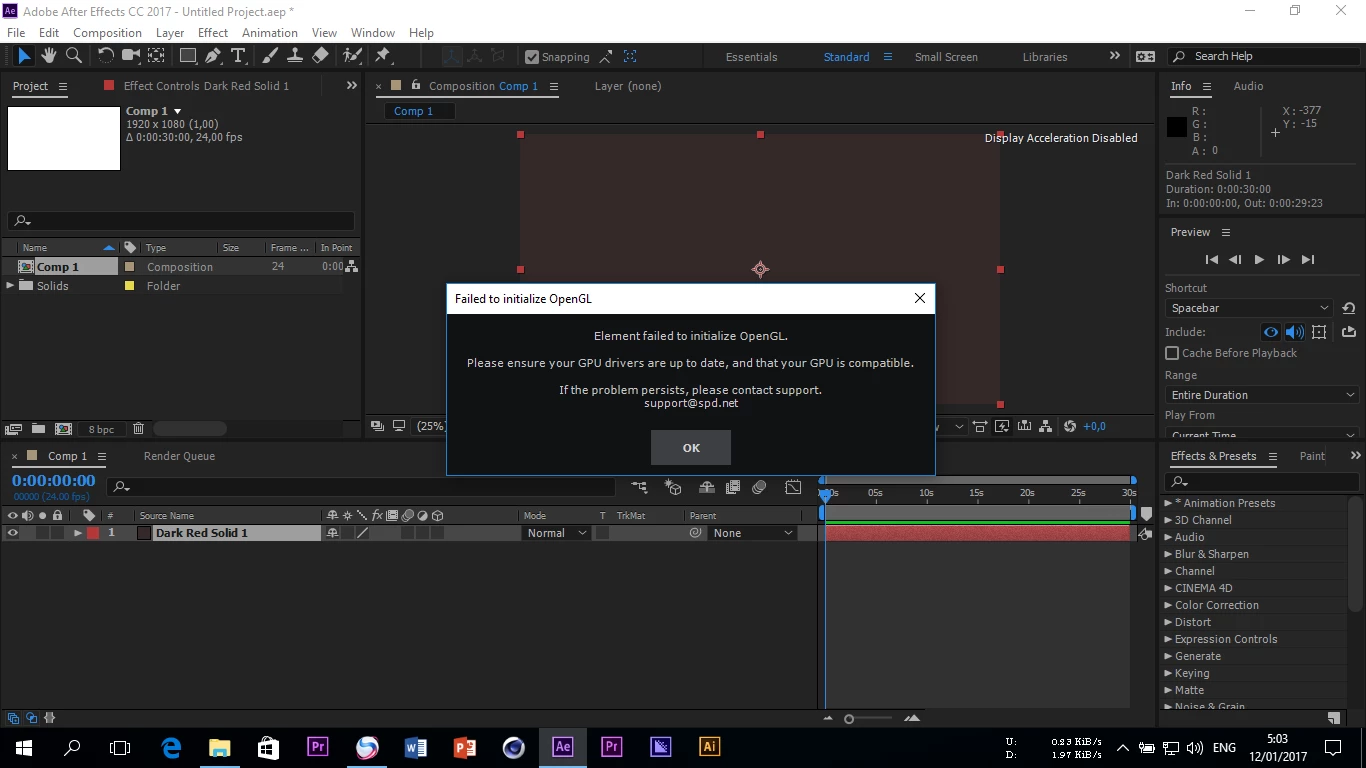Click the new composition icon in Project panel
The width and height of the screenshot is (1366, 768).
click(x=63, y=429)
